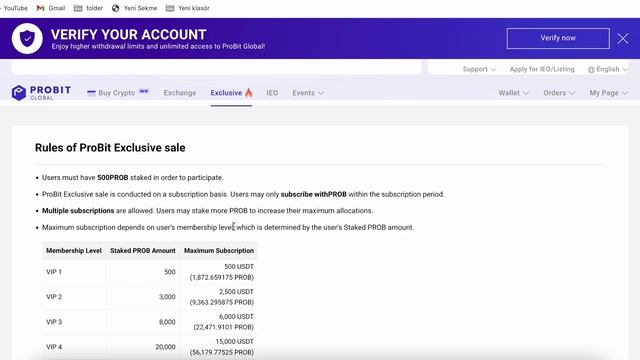Open the YouTube bookmark

point(15,8)
